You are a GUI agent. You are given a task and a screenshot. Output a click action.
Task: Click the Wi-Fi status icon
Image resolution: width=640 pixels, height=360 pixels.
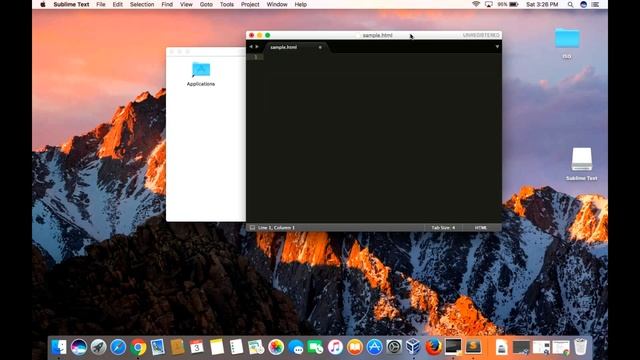[x=476, y=4]
